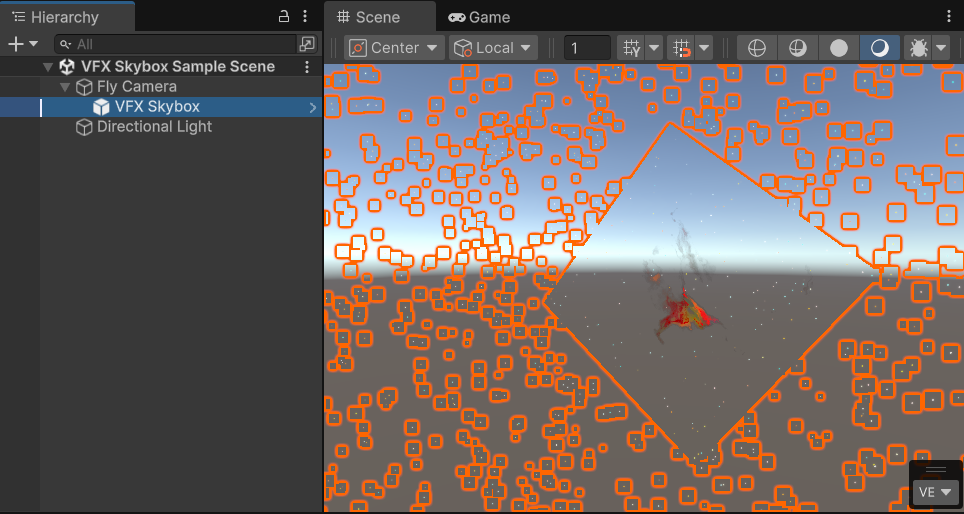Open the Hierarchy panel kebab menu
The height and width of the screenshot is (514, 964).
pyautogui.click(x=305, y=17)
